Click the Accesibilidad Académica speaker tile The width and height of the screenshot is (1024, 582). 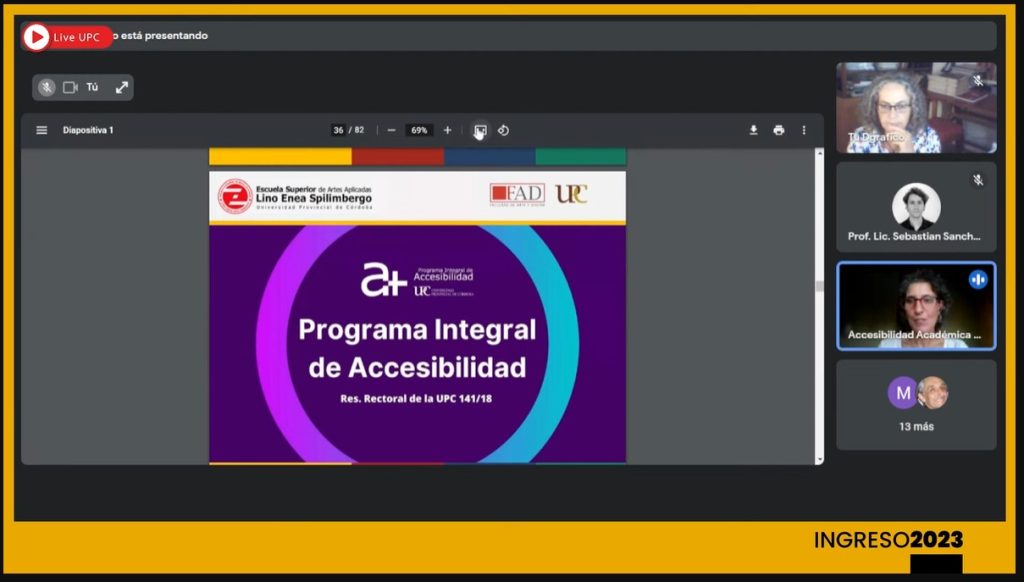[916, 307]
